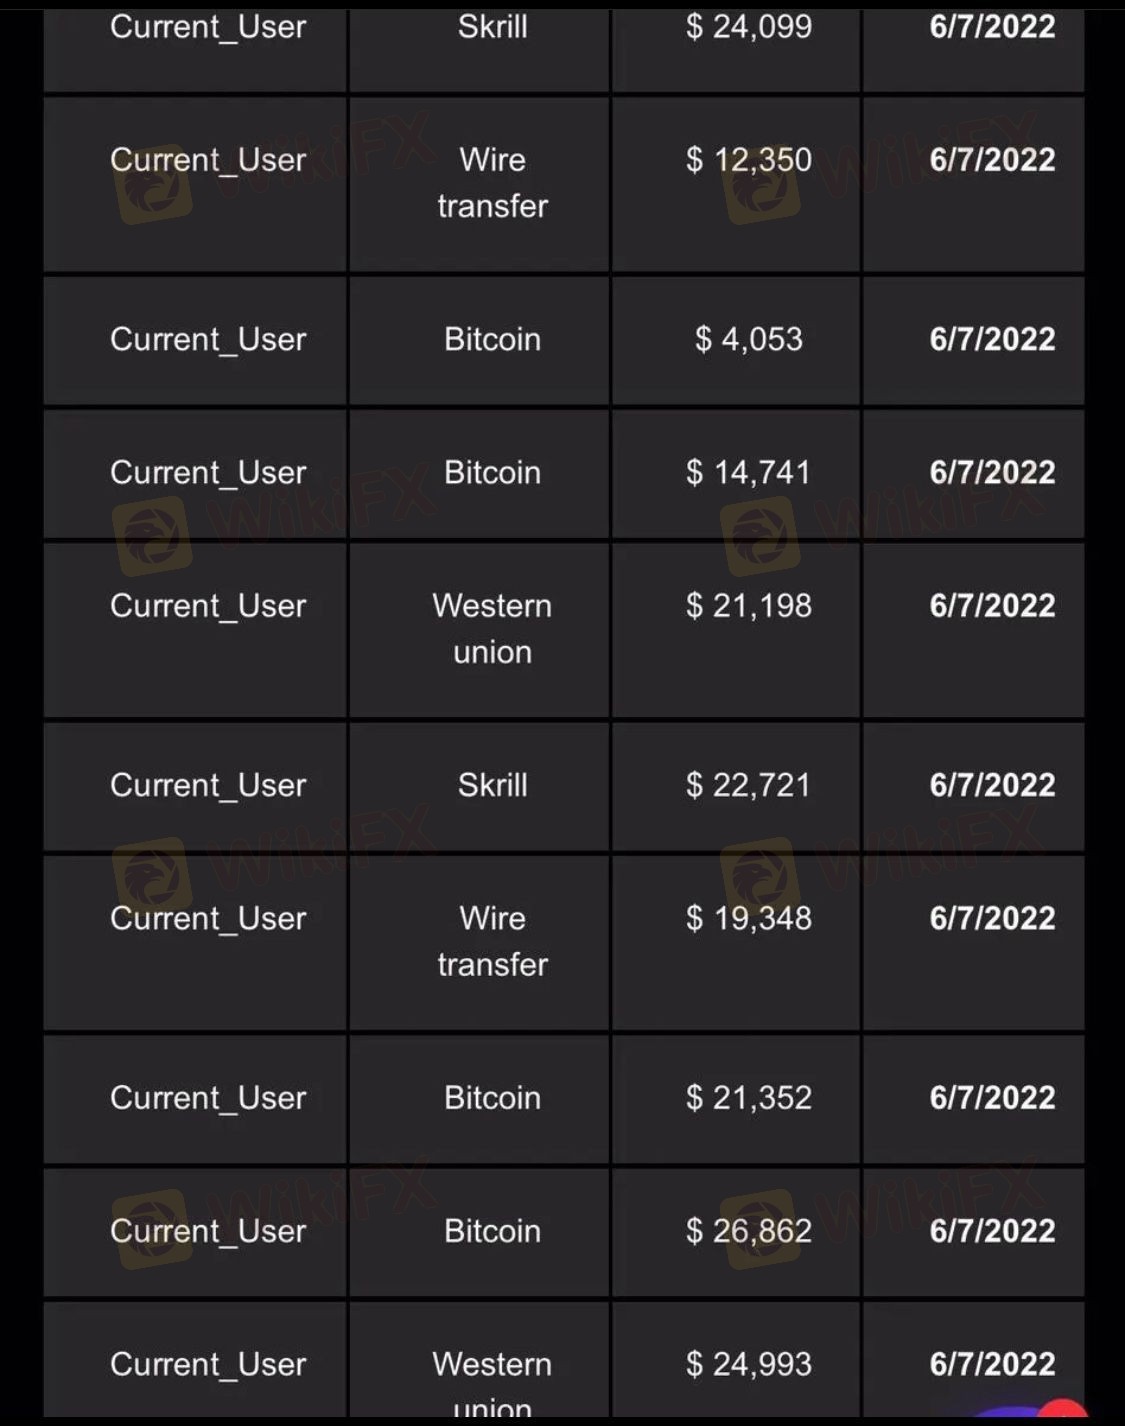Select the $ 19,348 amount cell
The image size is (1125, 1426).
[749, 919]
